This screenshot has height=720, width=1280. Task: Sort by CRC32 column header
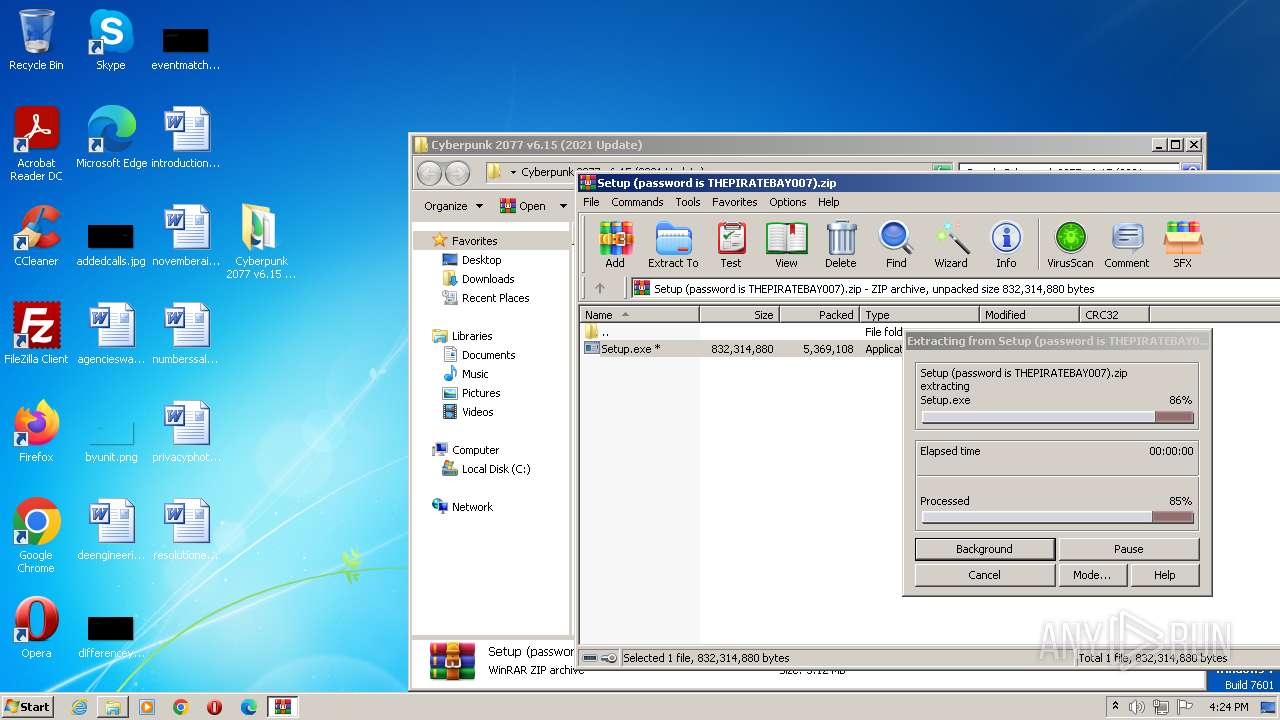click(1114, 314)
